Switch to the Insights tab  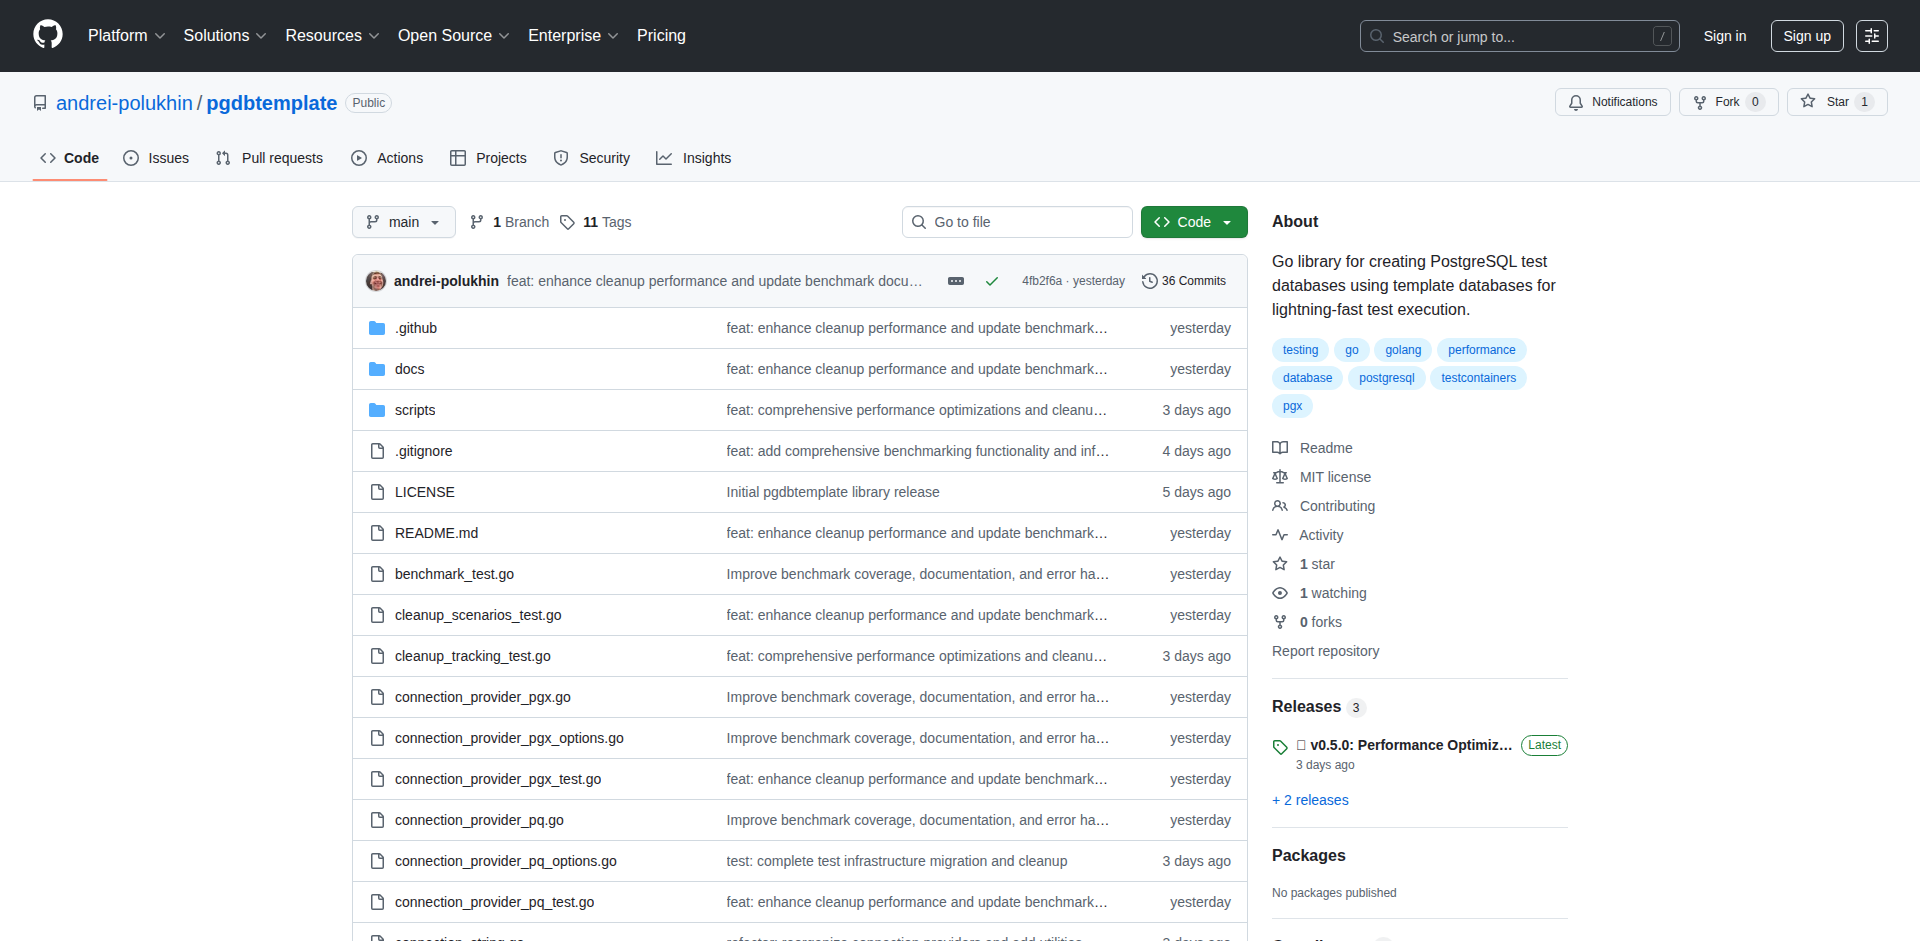click(x=694, y=158)
